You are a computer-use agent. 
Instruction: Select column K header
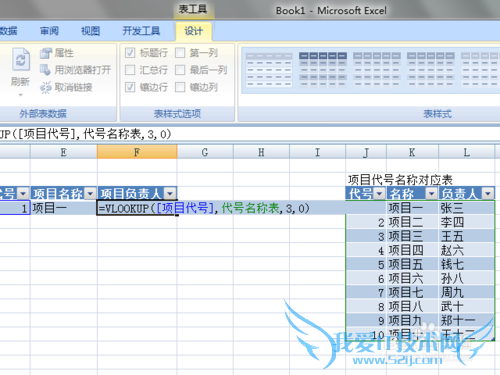point(412,152)
